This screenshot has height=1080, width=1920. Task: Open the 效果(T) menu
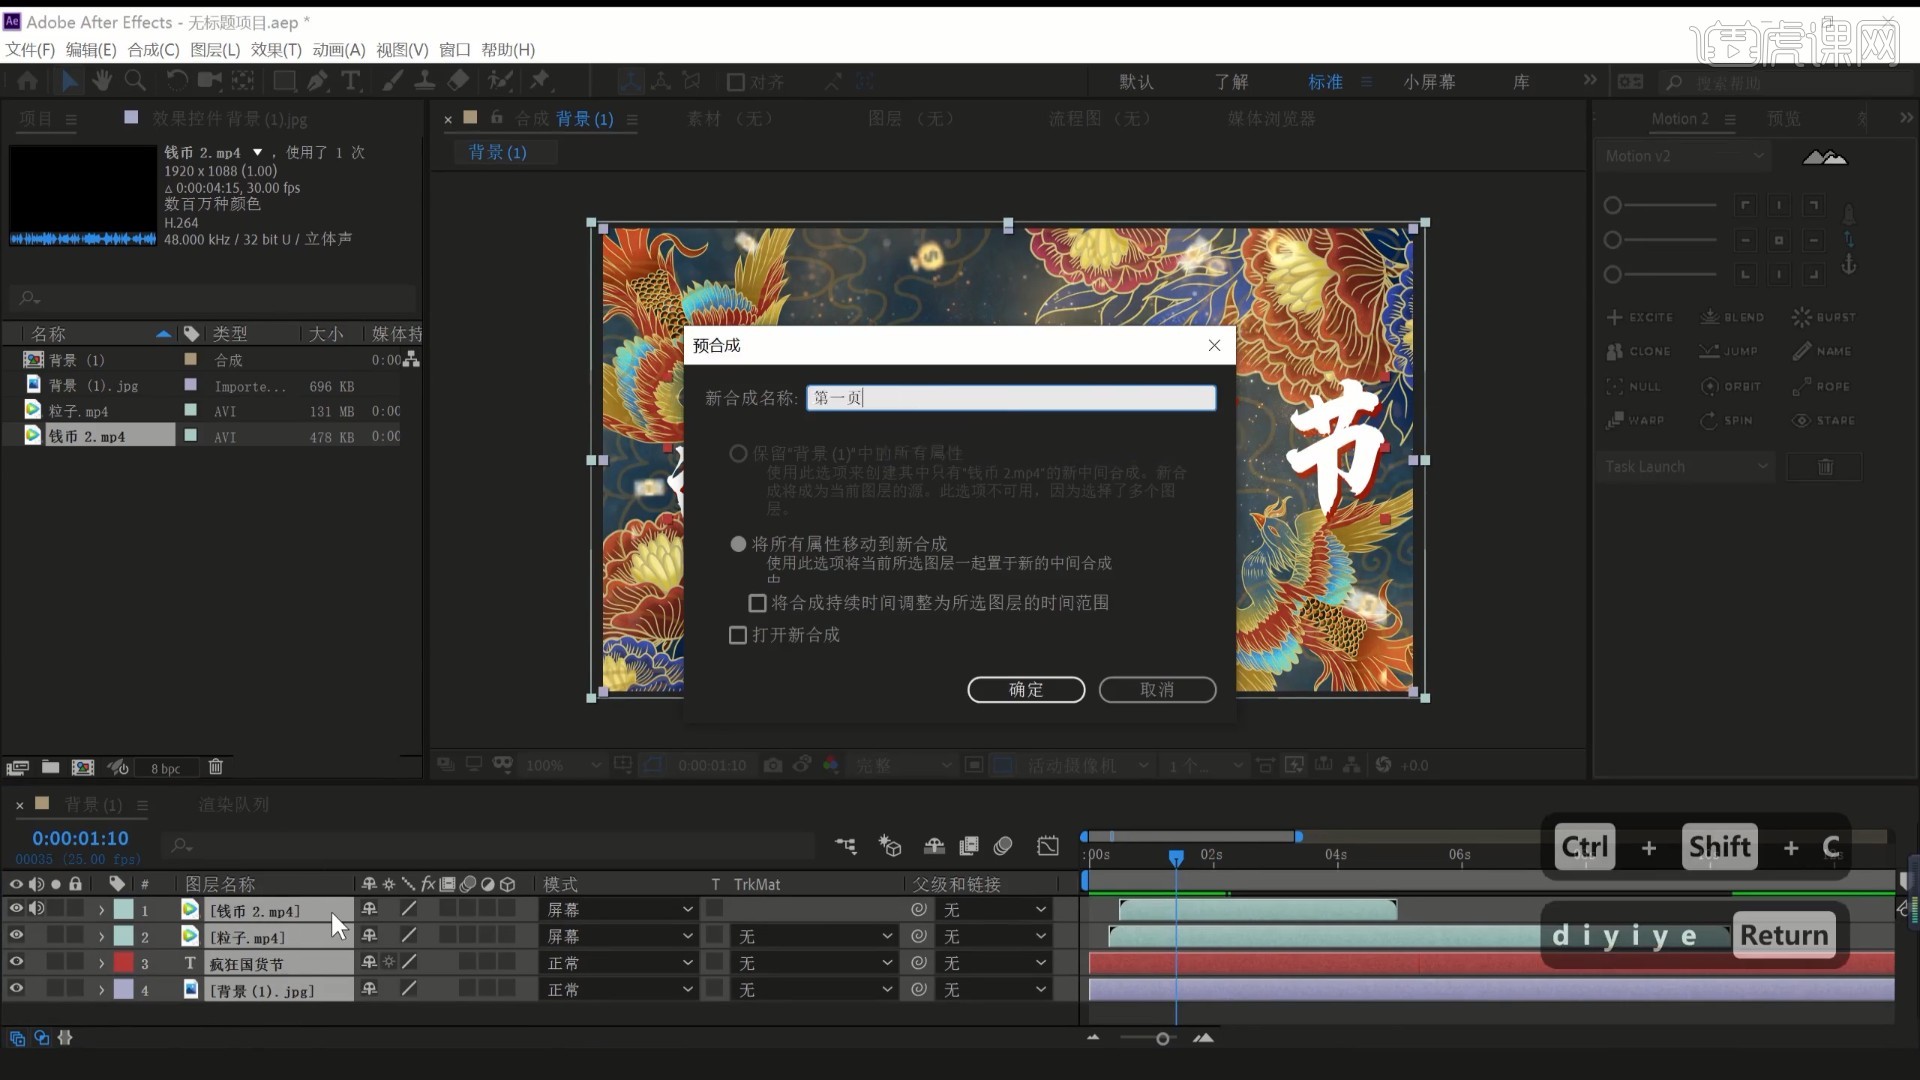(276, 50)
